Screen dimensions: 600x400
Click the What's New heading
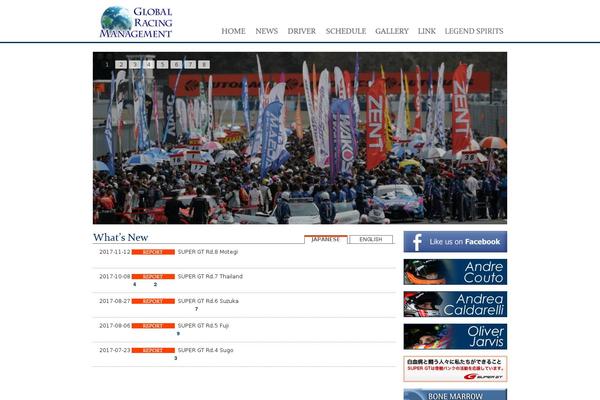(x=121, y=237)
